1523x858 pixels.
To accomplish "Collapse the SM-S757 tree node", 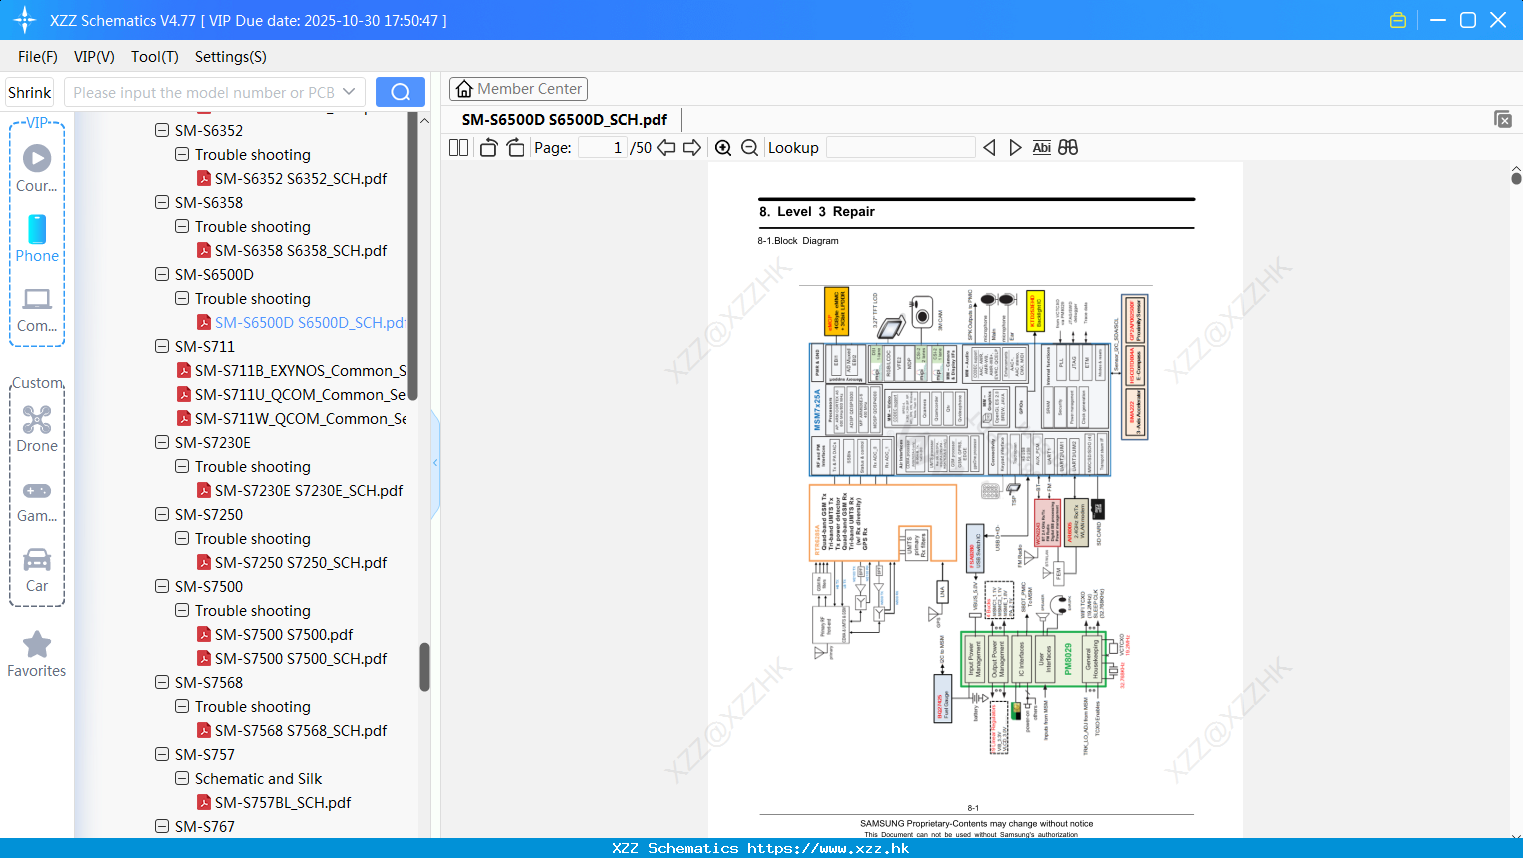I will pos(162,754).
